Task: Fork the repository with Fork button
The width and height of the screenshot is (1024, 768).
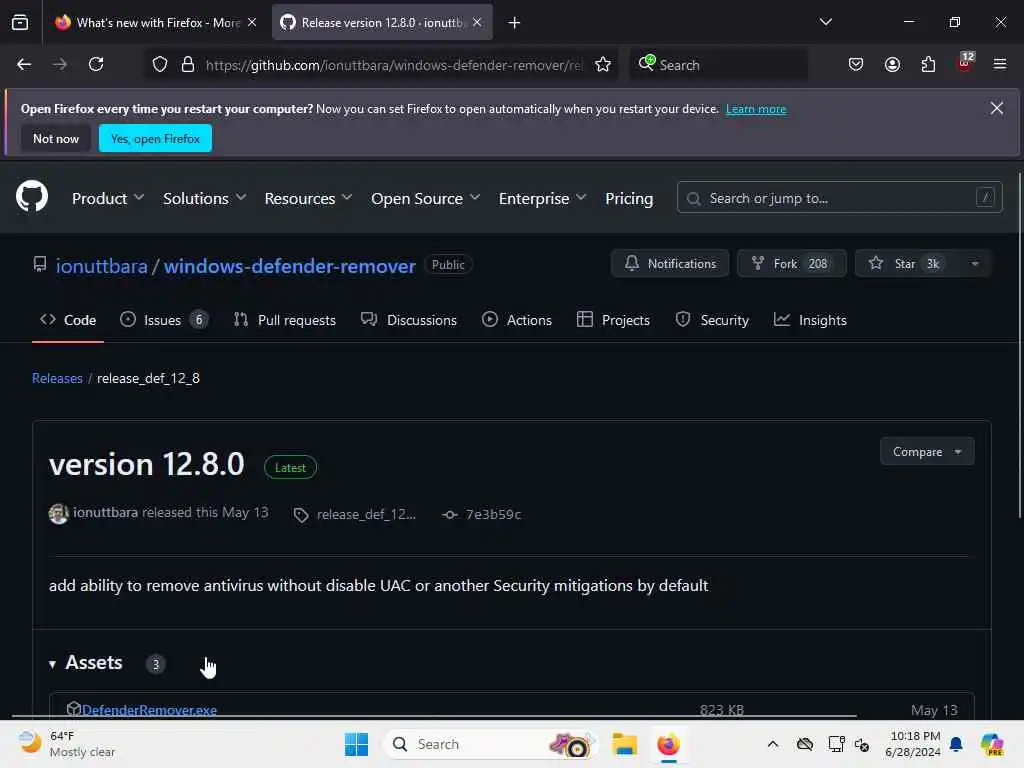Action: [x=792, y=264]
